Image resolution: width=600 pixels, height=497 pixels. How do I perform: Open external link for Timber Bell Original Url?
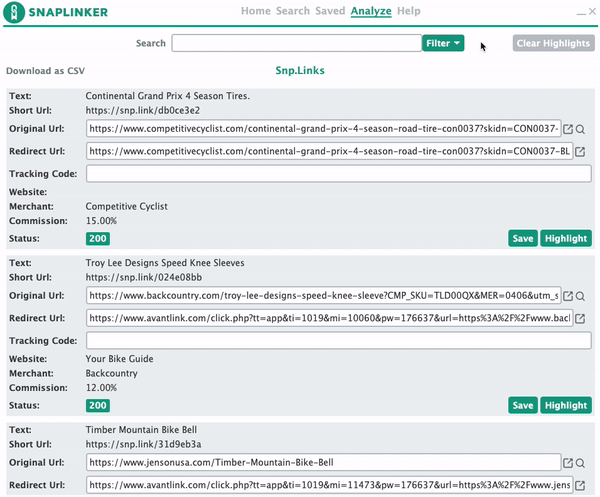pos(568,463)
